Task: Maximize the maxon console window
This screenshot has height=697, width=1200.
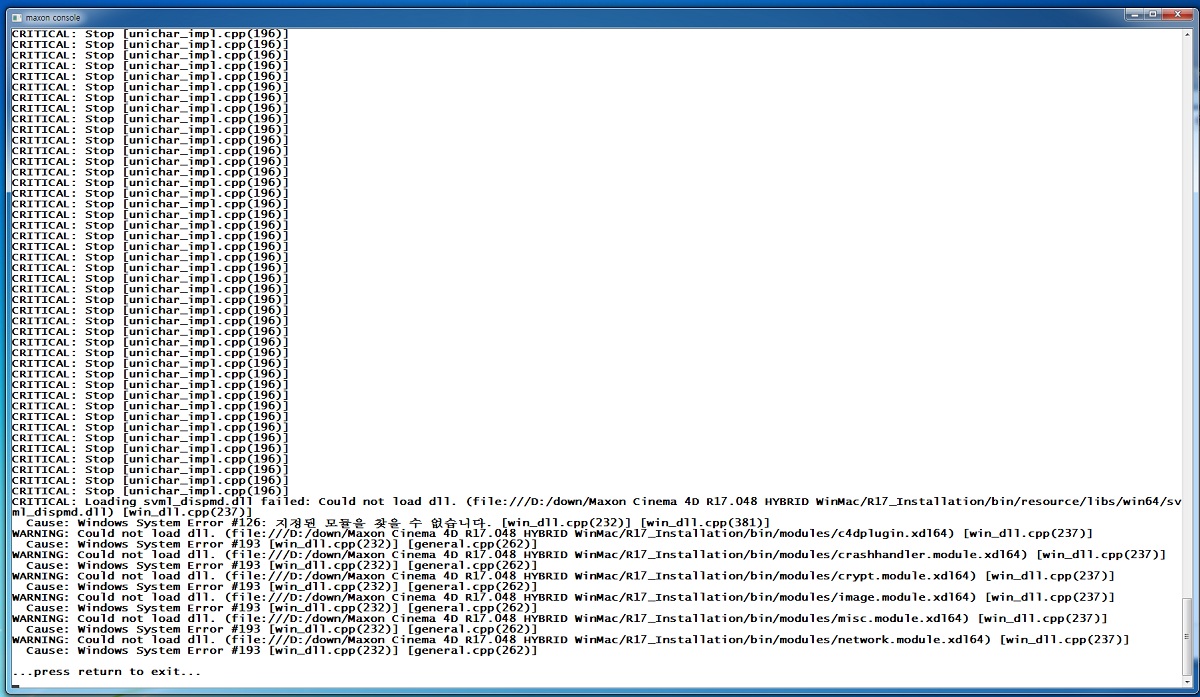Action: pos(1154,14)
